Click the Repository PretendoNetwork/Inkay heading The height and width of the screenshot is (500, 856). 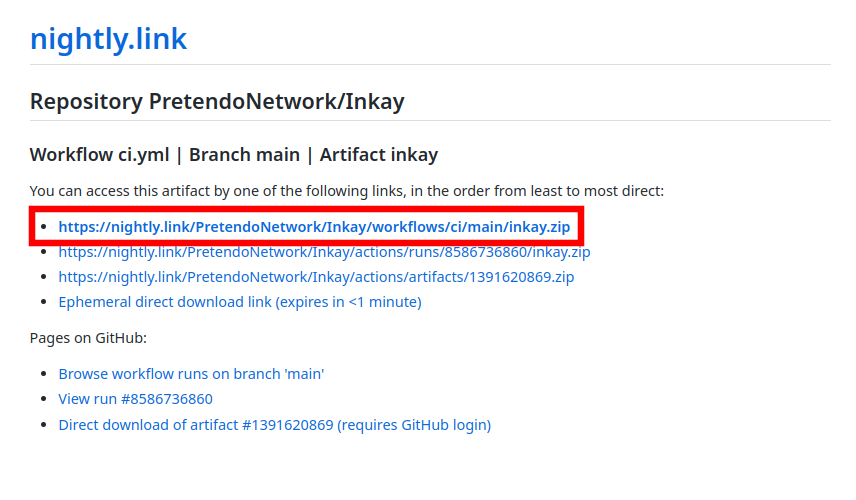coord(217,102)
